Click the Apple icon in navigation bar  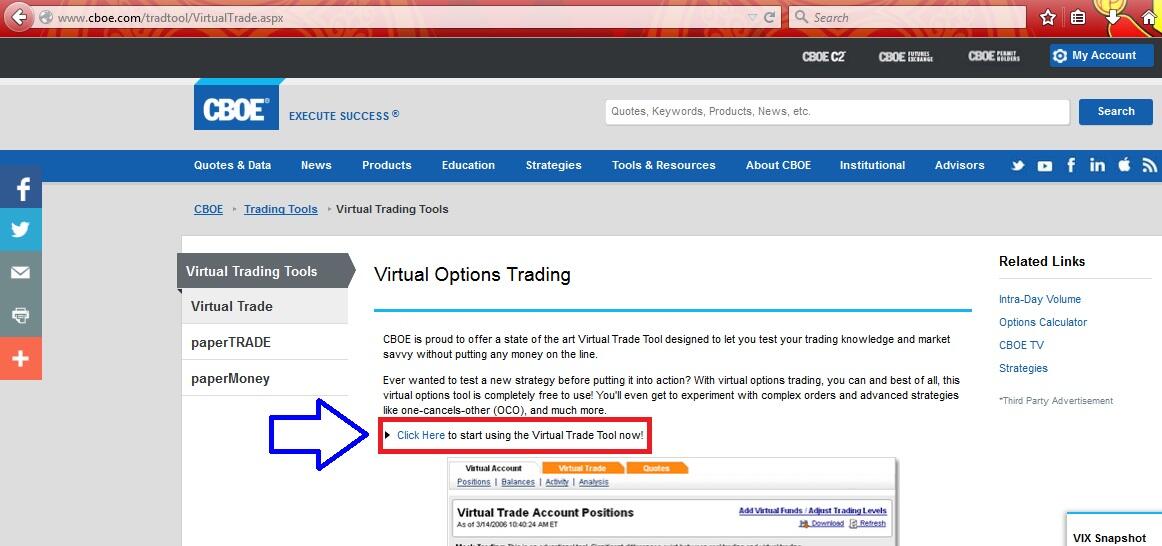1124,164
